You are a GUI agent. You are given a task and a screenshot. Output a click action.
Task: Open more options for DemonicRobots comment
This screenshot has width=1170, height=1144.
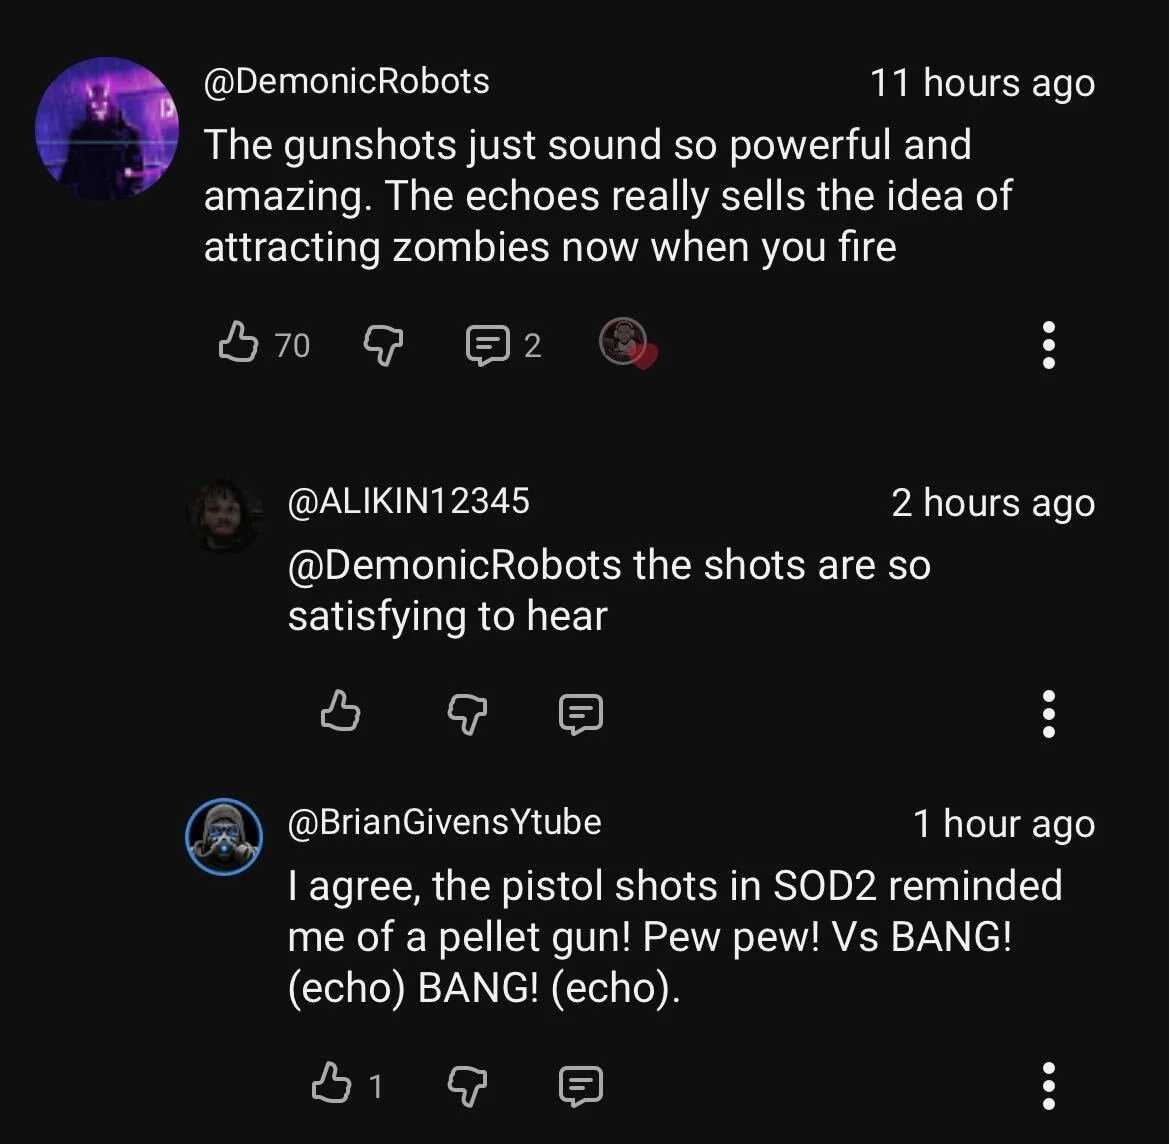(x=1048, y=345)
